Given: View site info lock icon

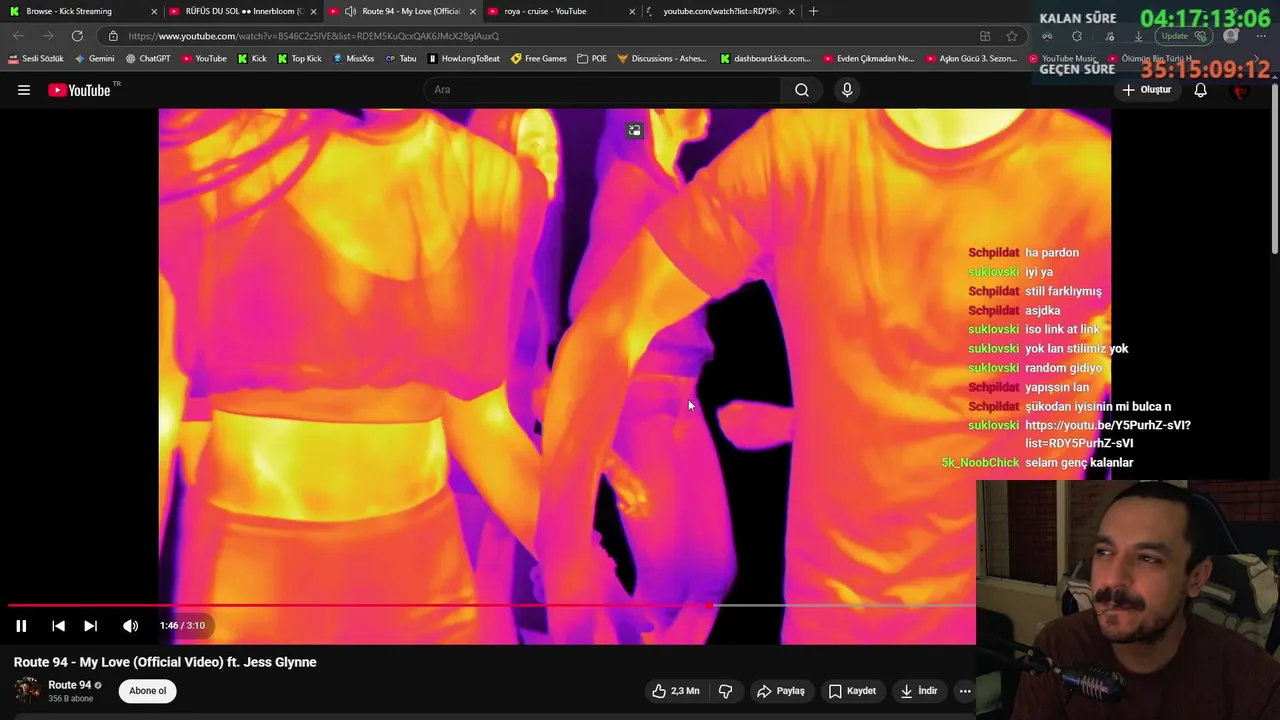Looking at the screenshot, I should tap(113, 36).
